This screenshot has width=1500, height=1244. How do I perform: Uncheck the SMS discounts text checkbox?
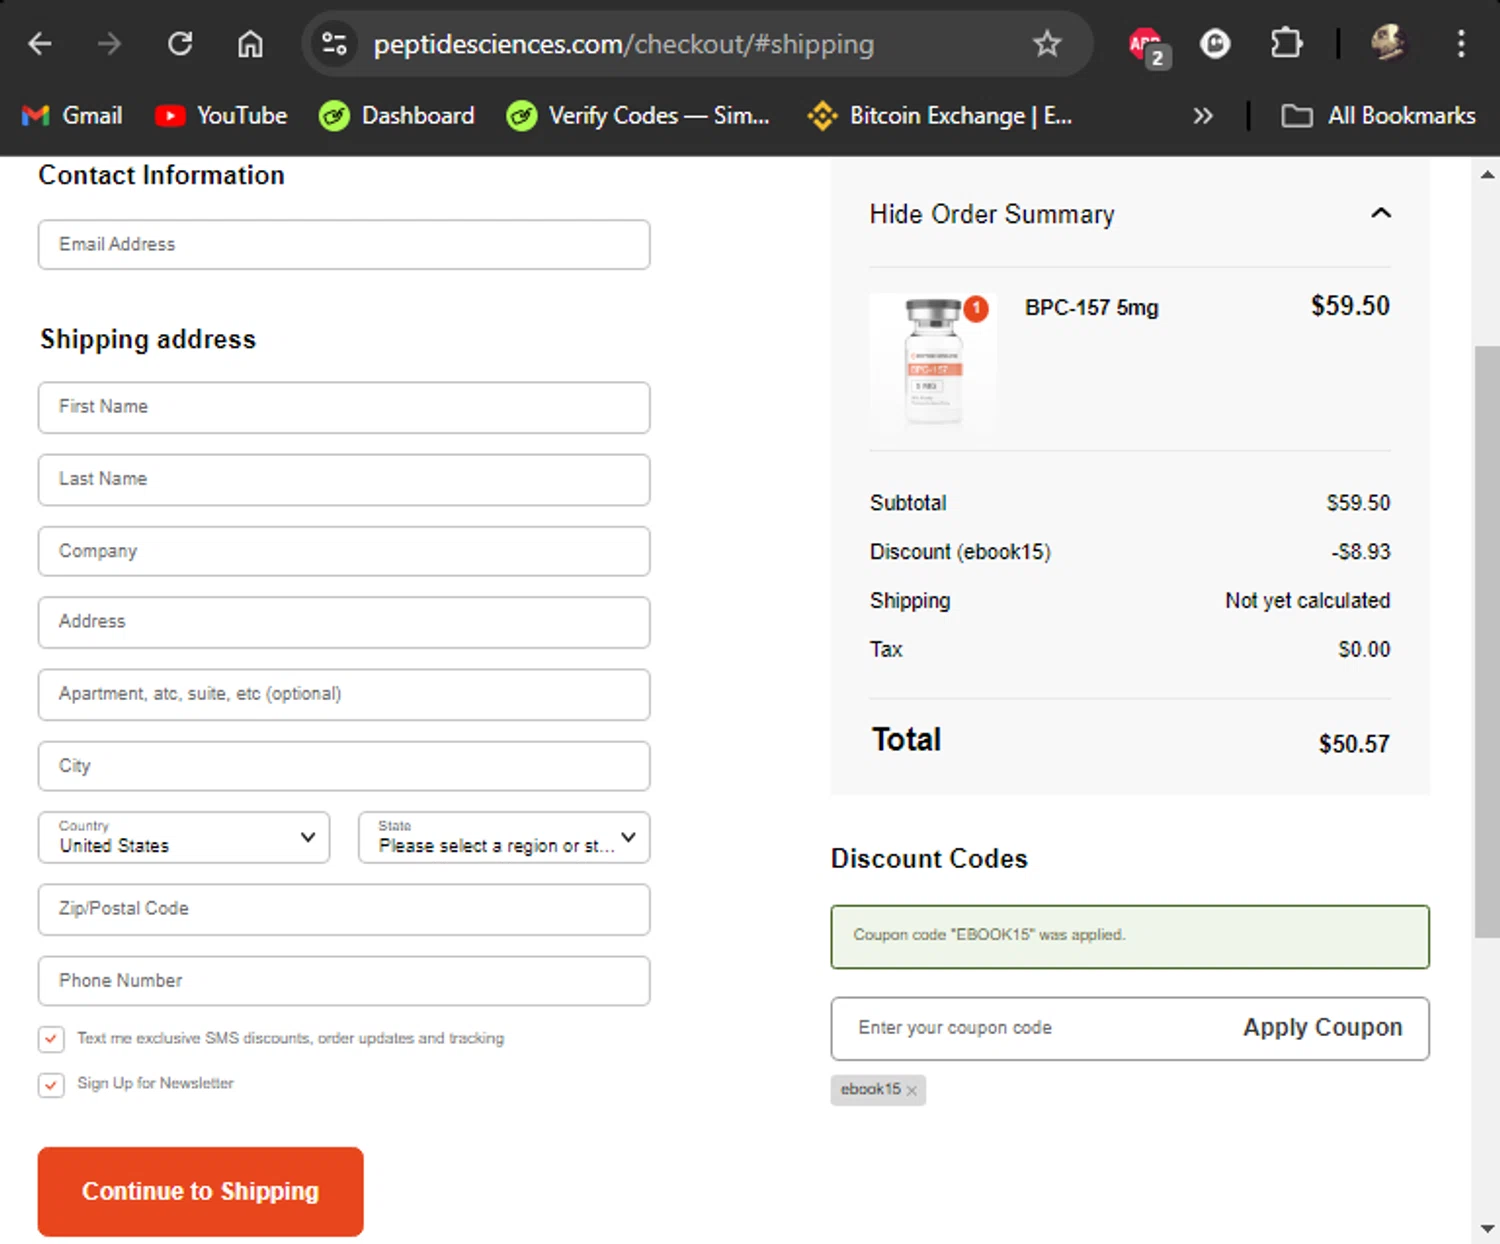click(x=51, y=1039)
